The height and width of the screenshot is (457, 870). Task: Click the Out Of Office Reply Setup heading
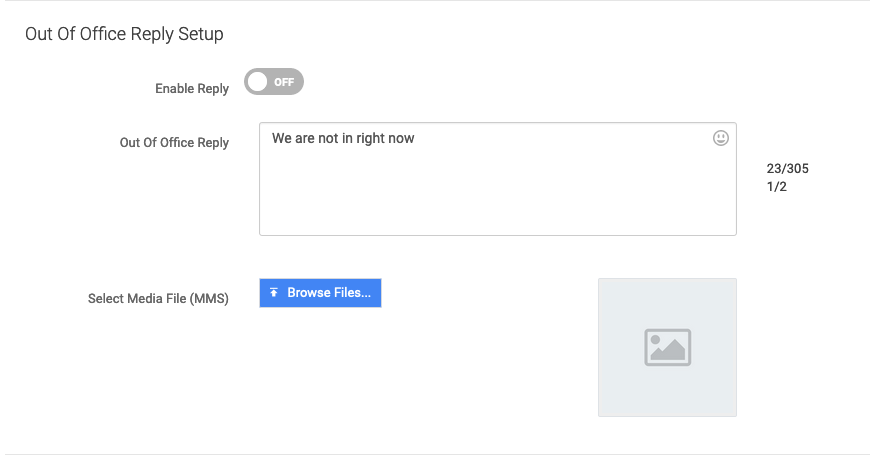124,34
